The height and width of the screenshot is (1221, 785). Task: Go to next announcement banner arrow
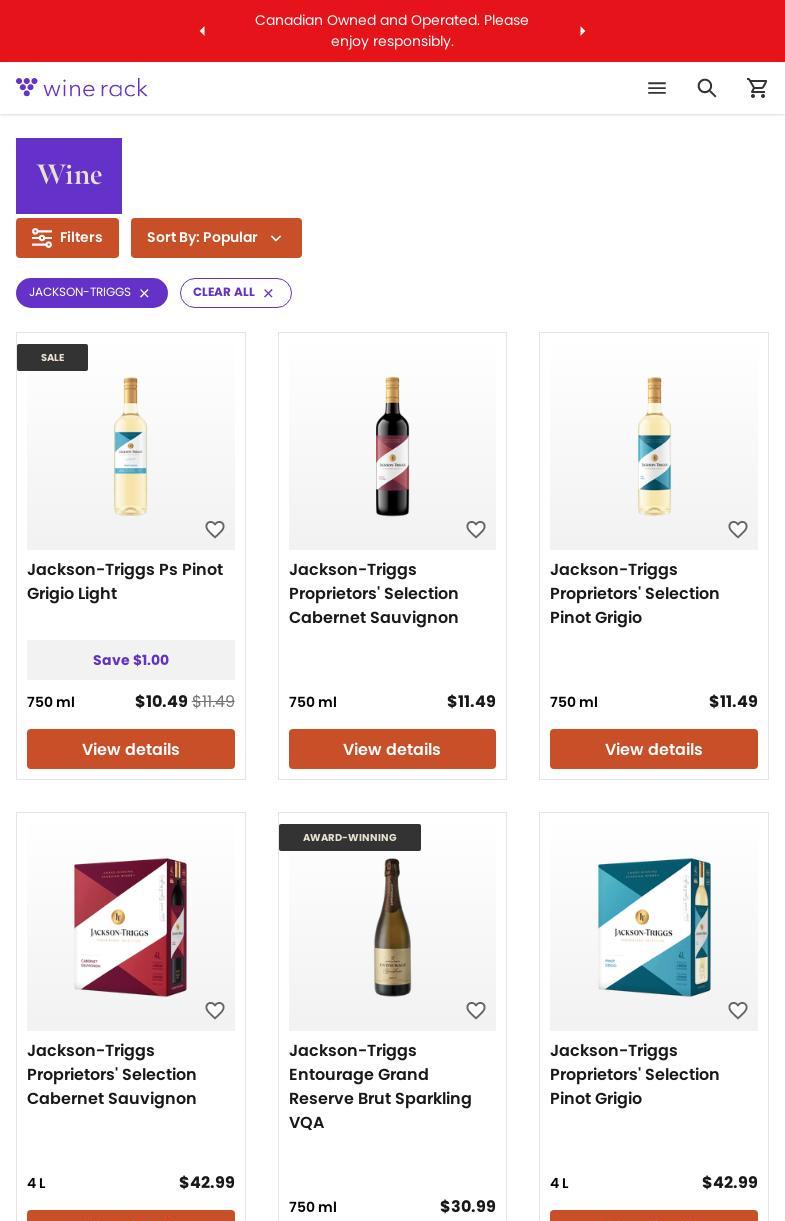click(x=582, y=31)
